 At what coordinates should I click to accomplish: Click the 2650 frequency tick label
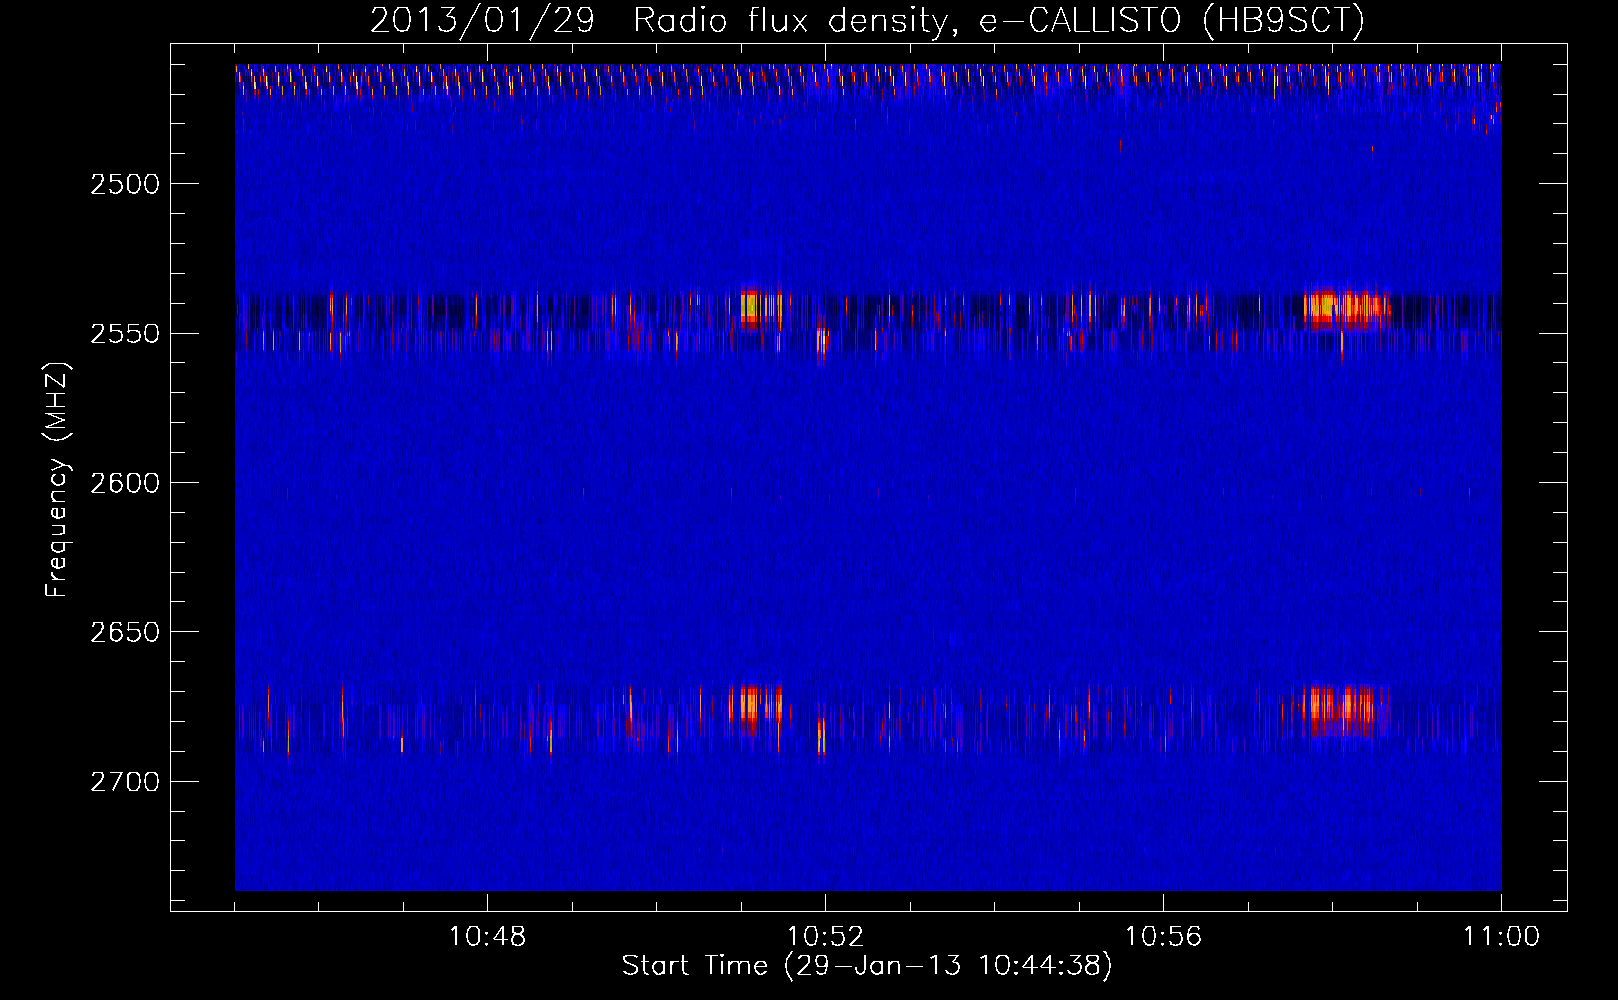tap(125, 632)
